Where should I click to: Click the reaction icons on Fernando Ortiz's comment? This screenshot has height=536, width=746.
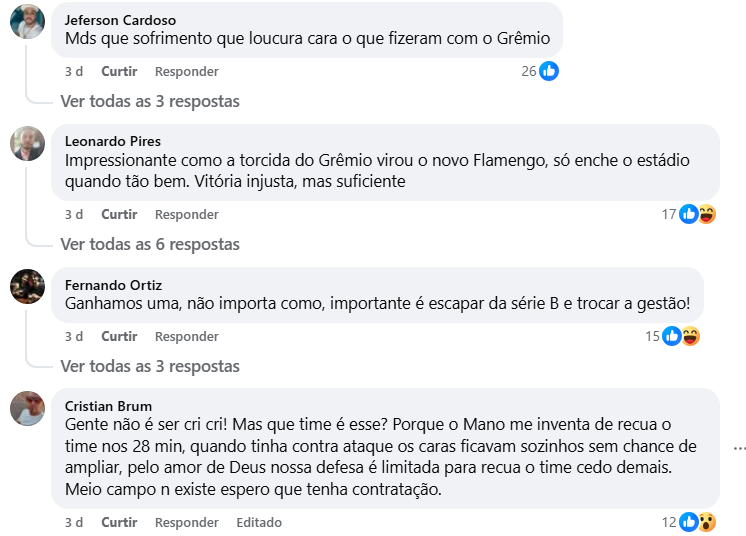(x=680, y=336)
